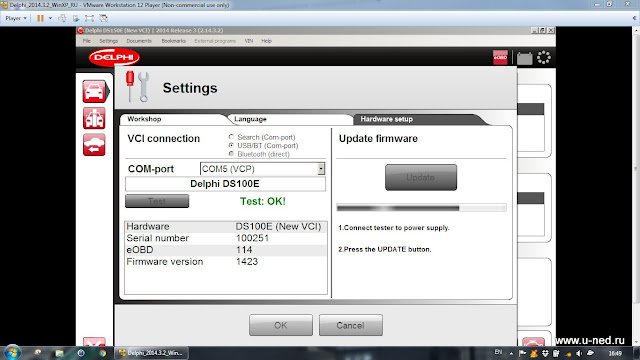Select USB/BT (Com-port) radio option

pos(231,145)
